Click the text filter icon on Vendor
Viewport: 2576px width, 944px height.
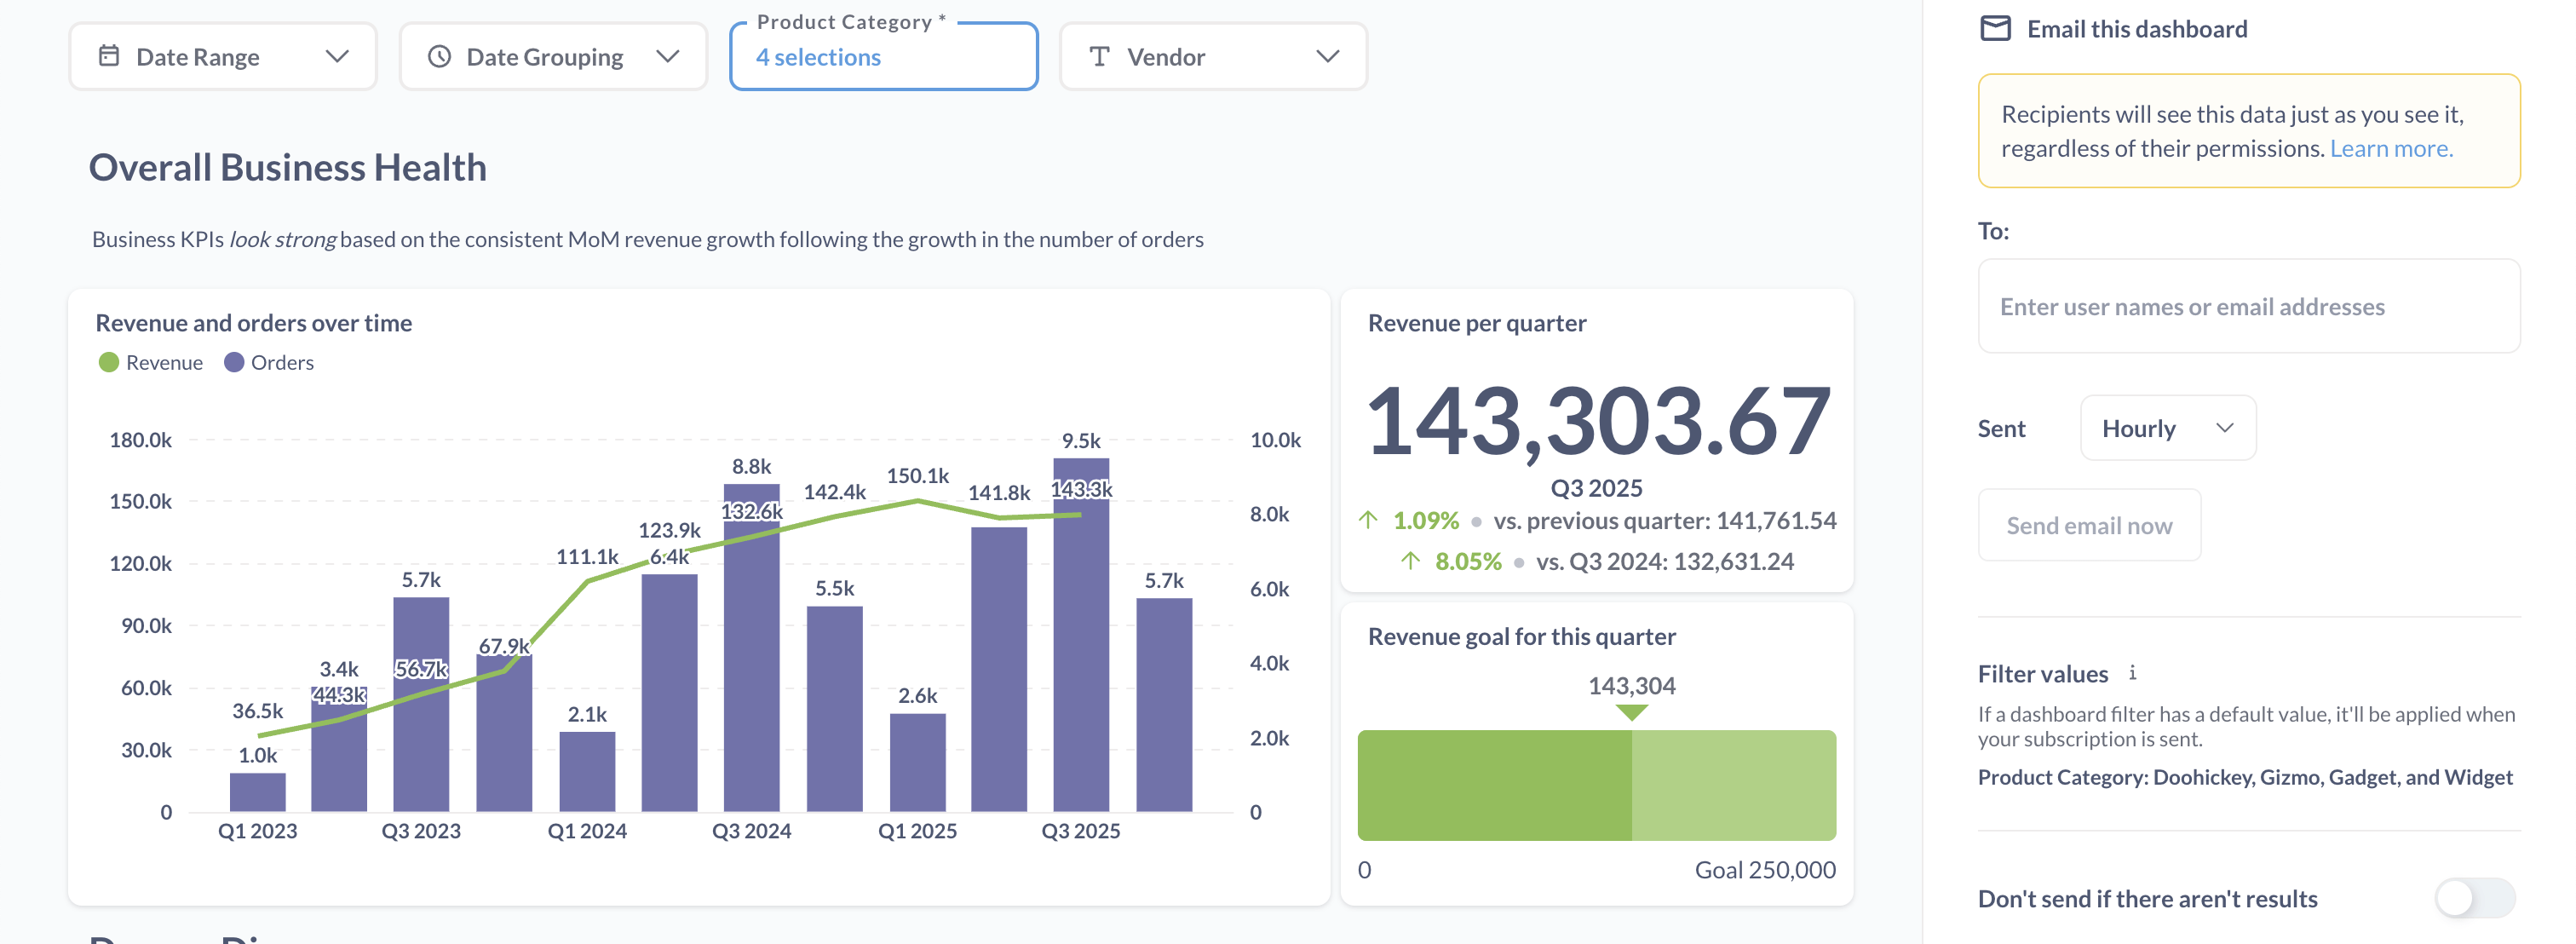point(1100,56)
